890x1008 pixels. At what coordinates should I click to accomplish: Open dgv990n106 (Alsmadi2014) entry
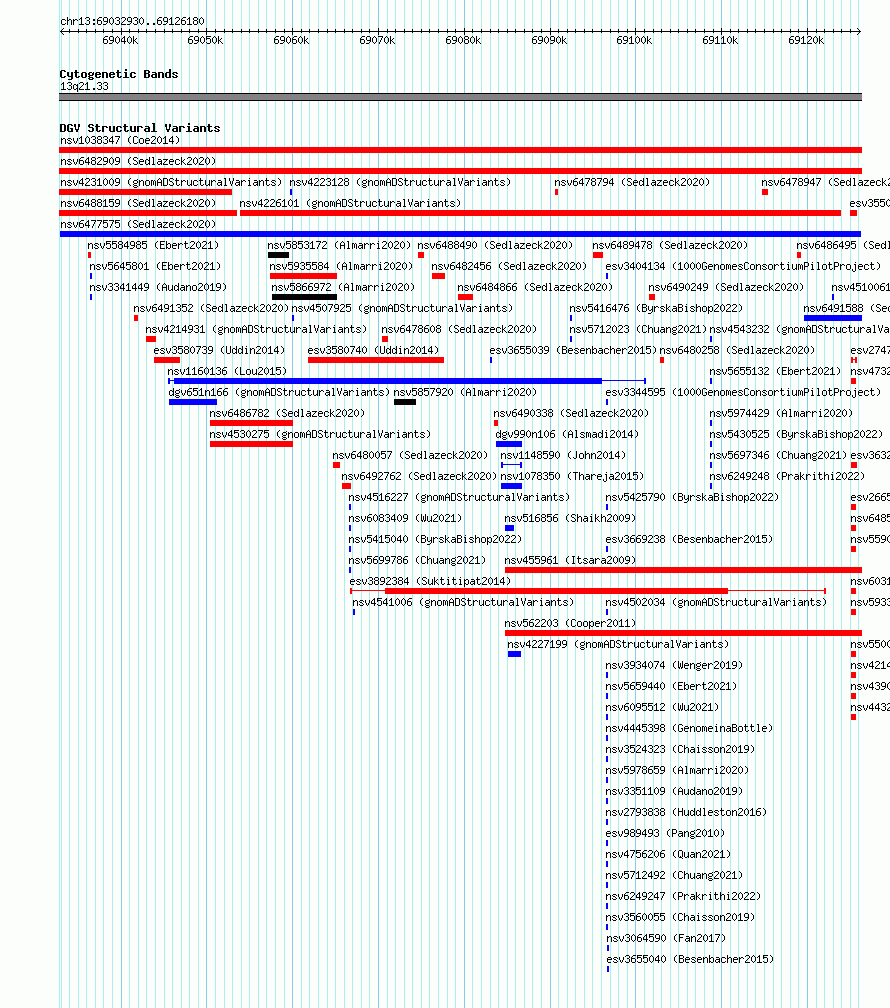pyautogui.click(x=567, y=435)
